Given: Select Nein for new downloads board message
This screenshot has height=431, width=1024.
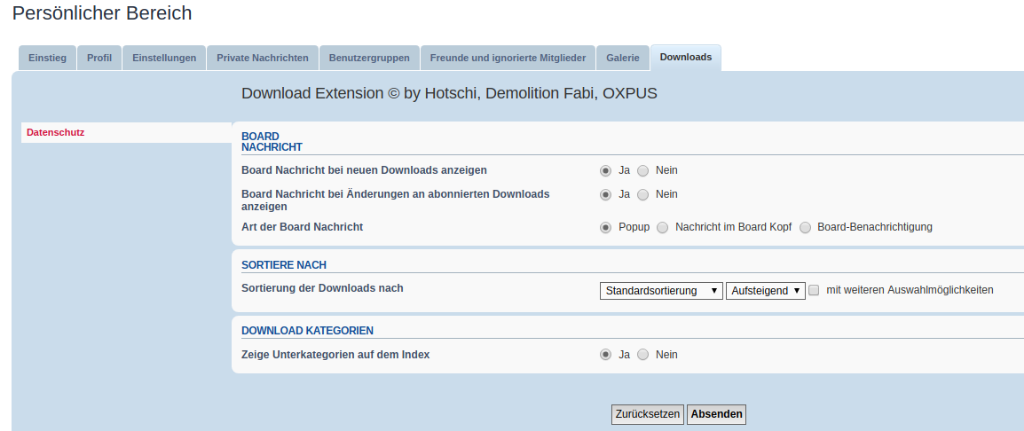Looking at the screenshot, I should 643,170.
